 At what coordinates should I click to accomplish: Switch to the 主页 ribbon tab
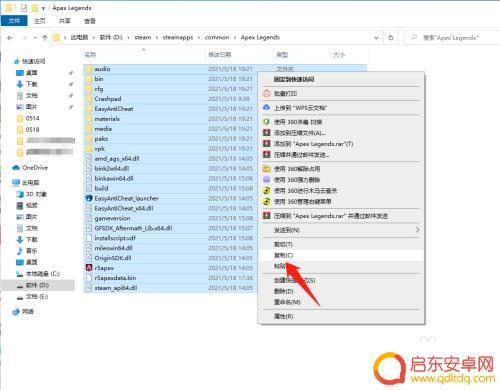click(40, 21)
